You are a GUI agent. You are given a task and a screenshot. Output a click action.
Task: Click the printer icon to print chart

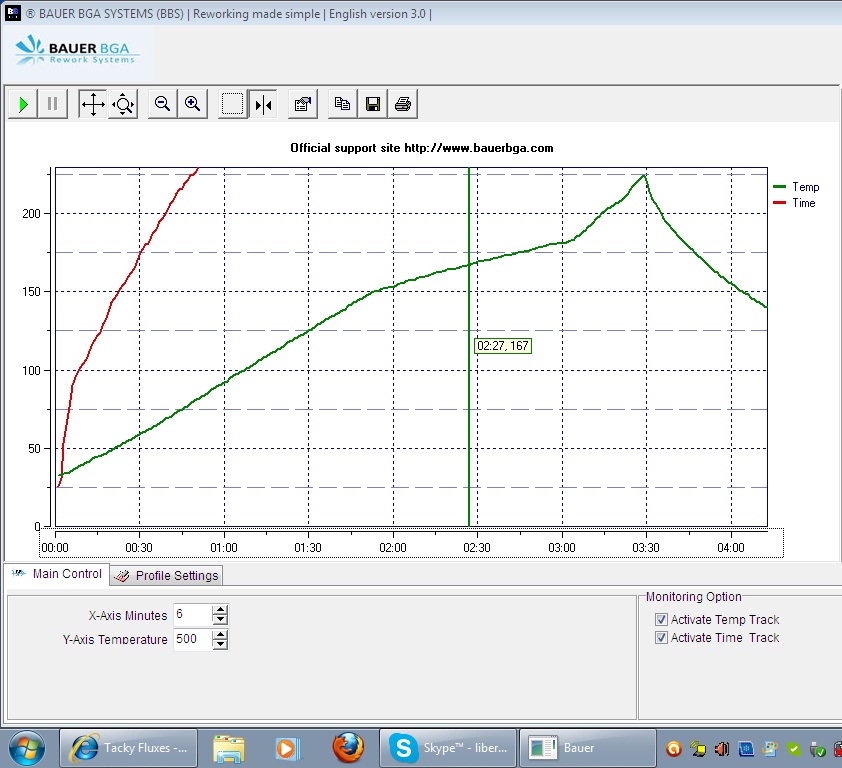402,104
